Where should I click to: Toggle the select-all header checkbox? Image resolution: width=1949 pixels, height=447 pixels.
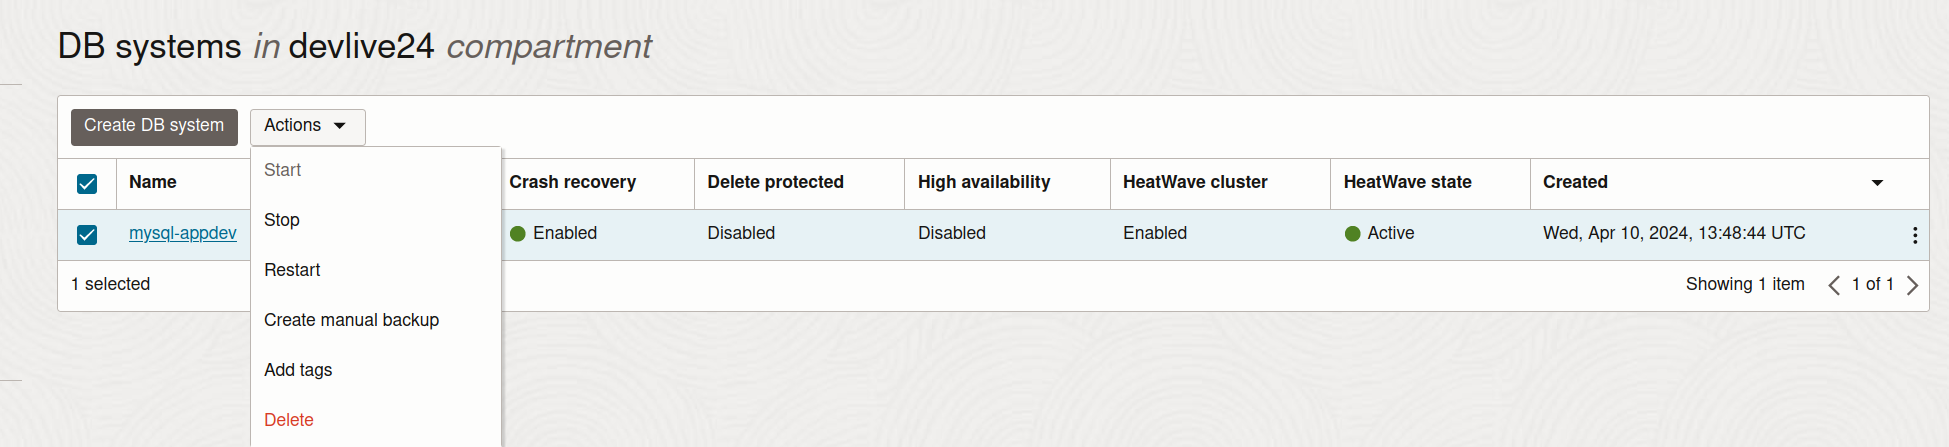[x=87, y=184]
